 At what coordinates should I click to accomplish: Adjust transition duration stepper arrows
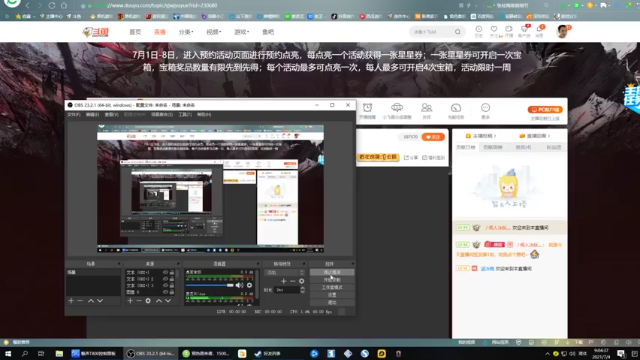click(x=302, y=290)
